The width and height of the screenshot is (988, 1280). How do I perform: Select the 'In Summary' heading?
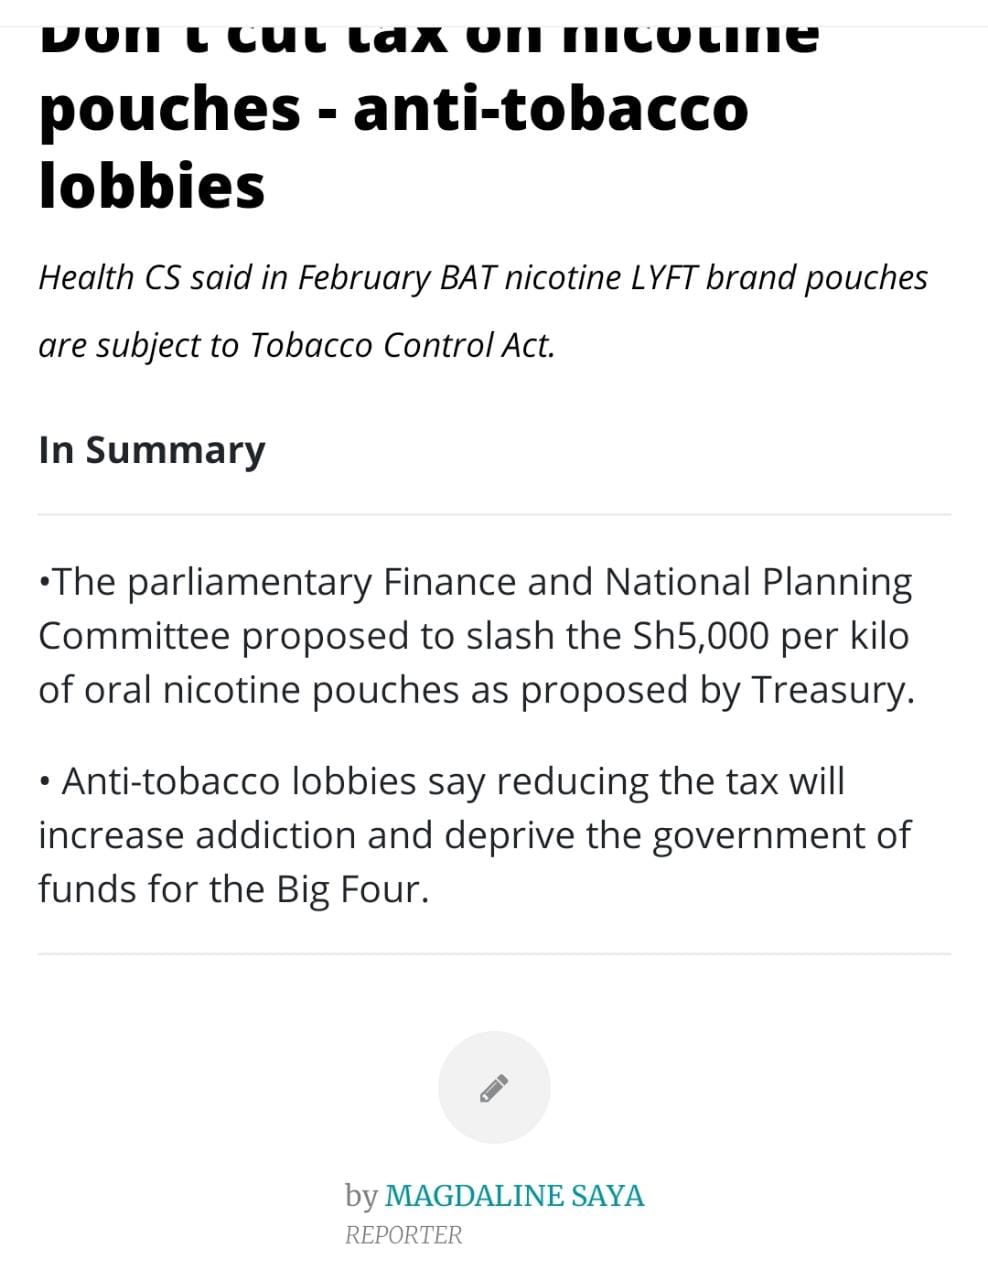coord(152,450)
